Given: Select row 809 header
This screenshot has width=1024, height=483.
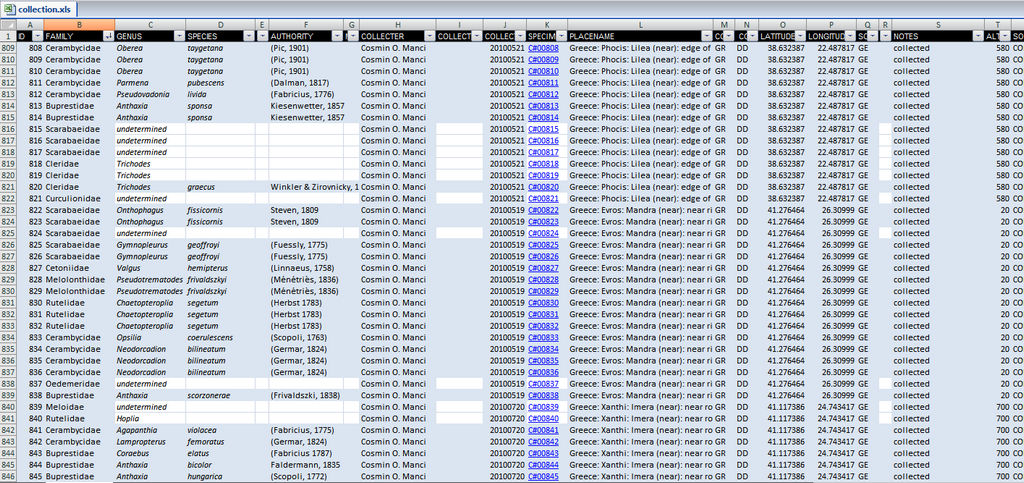Looking at the screenshot, I should [8, 47].
